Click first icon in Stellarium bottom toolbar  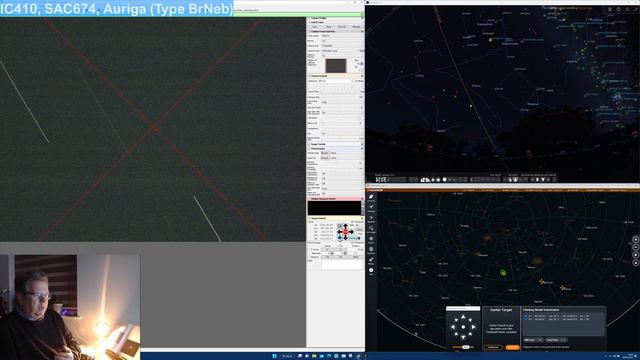pyautogui.click(x=378, y=180)
